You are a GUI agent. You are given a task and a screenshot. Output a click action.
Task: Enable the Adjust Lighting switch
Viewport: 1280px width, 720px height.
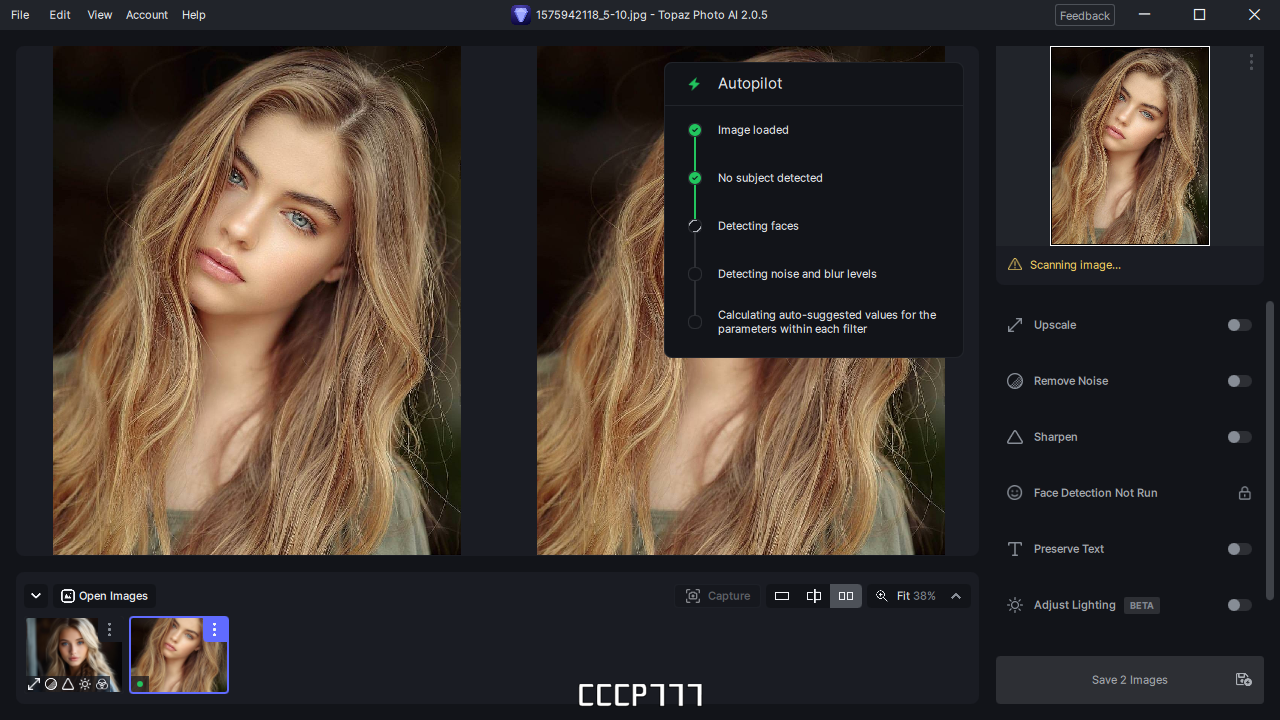[x=1239, y=605]
